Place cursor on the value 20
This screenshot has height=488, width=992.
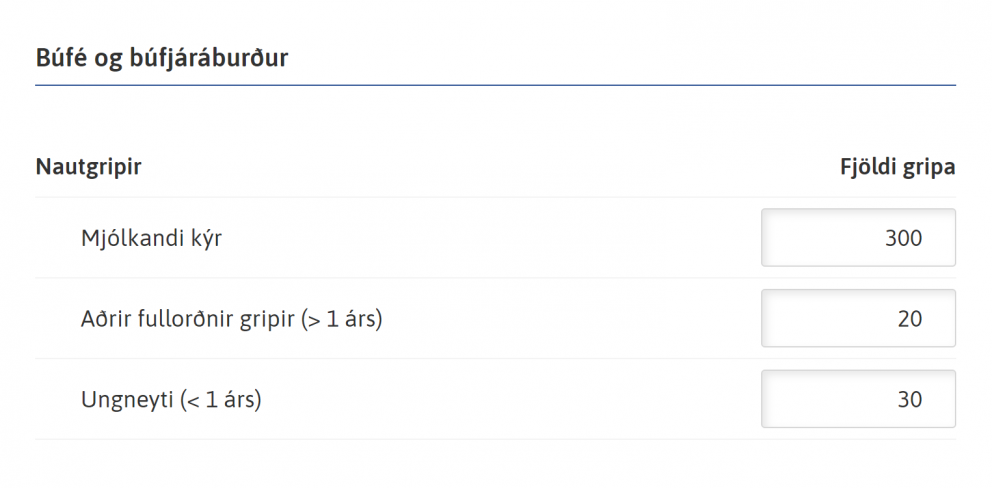coord(909,319)
